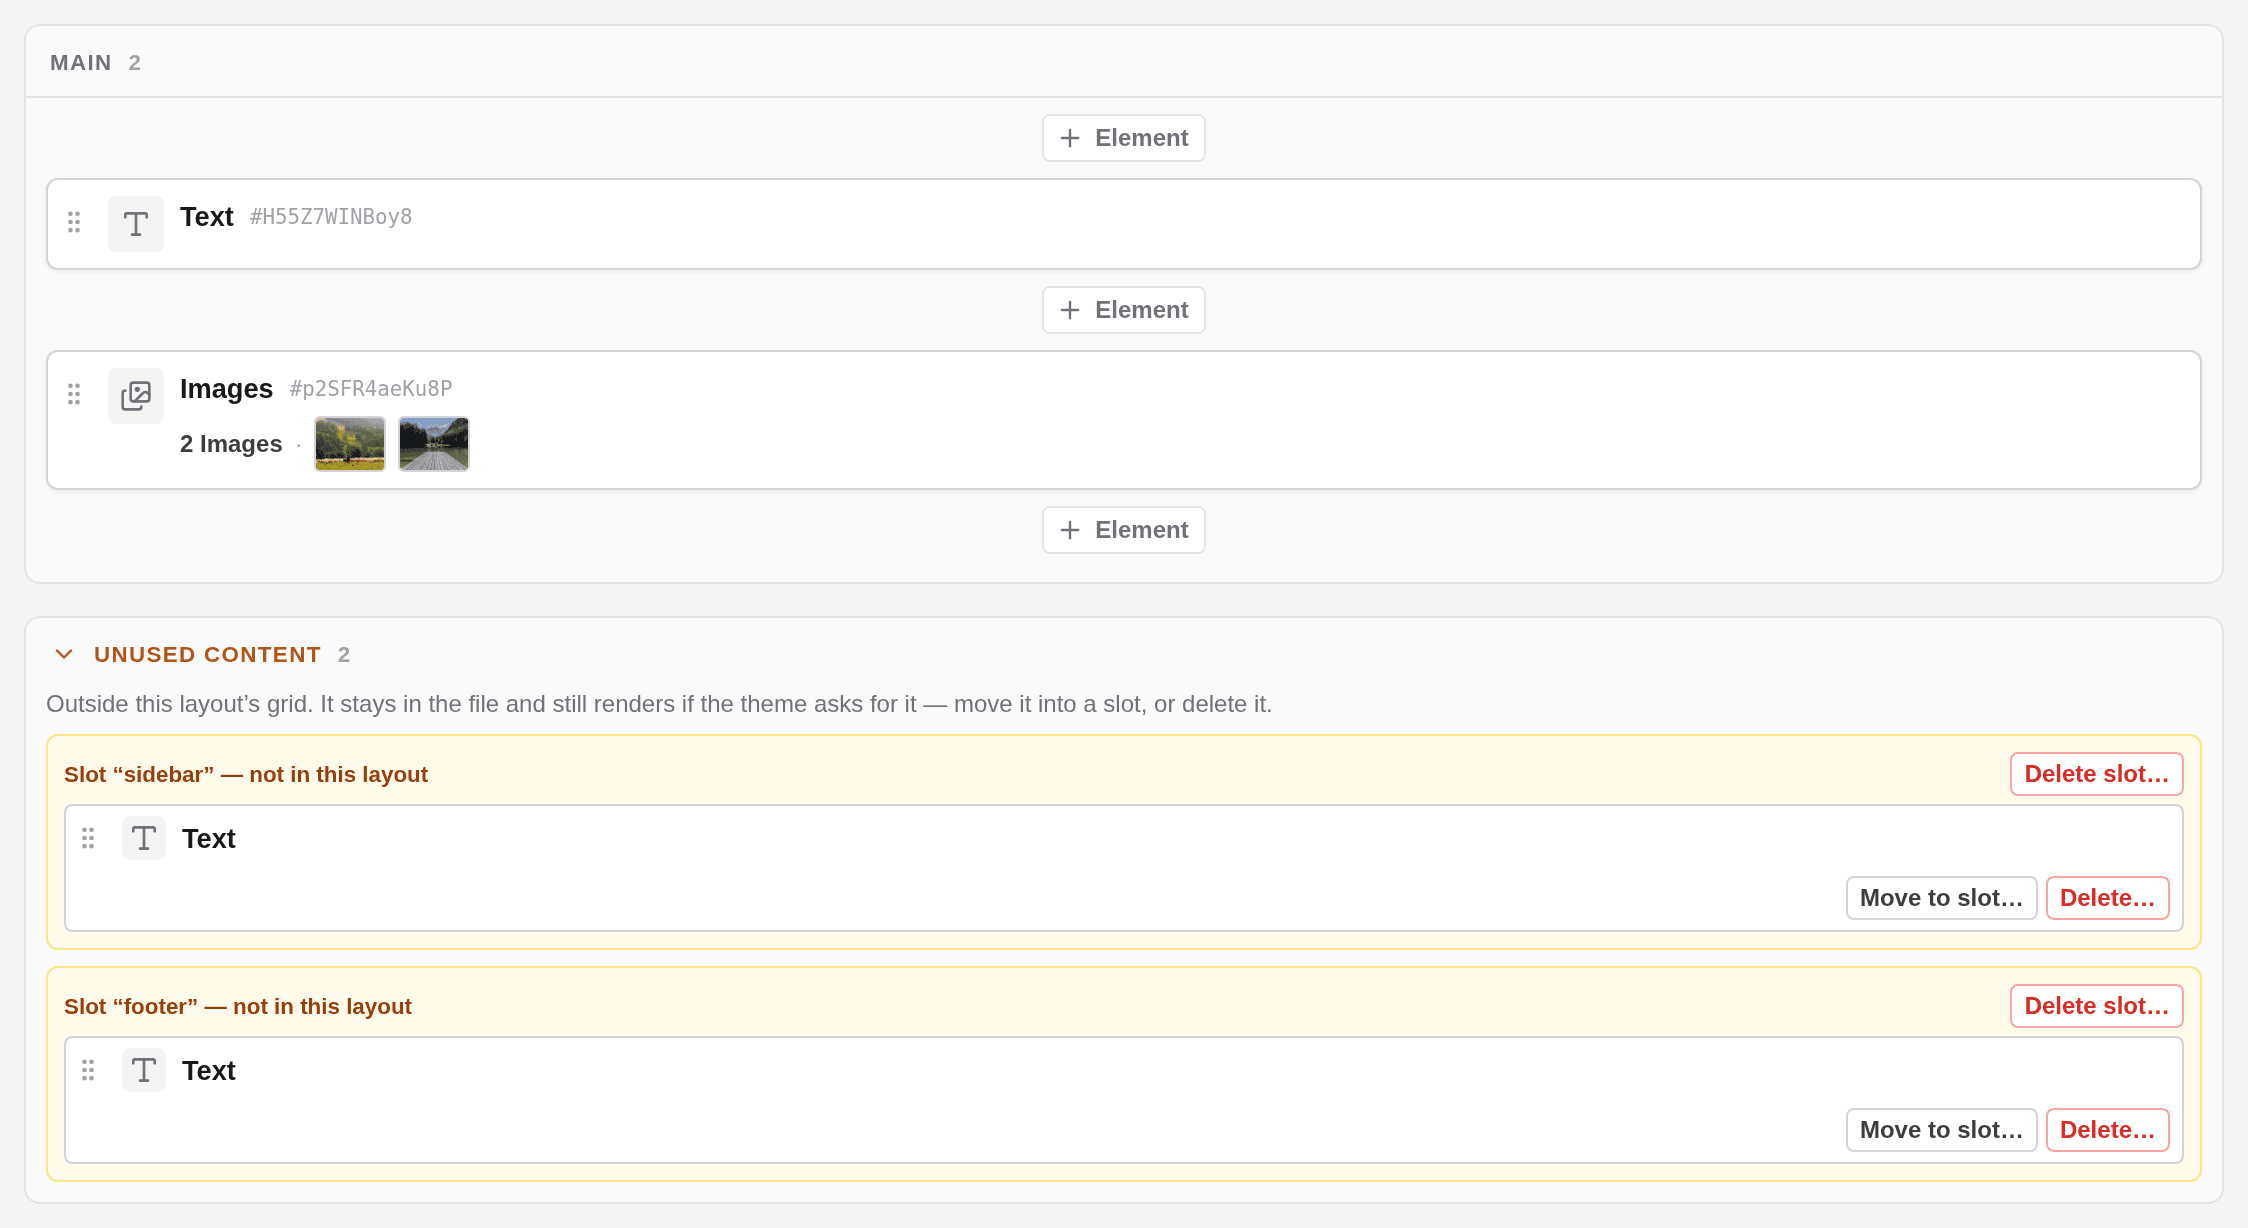The height and width of the screenshot is (1228, 2248).
Task: Click the Text type icon beside #H55Z7WINBoy8
Action: pyautogui.click(x=136, y=224)
